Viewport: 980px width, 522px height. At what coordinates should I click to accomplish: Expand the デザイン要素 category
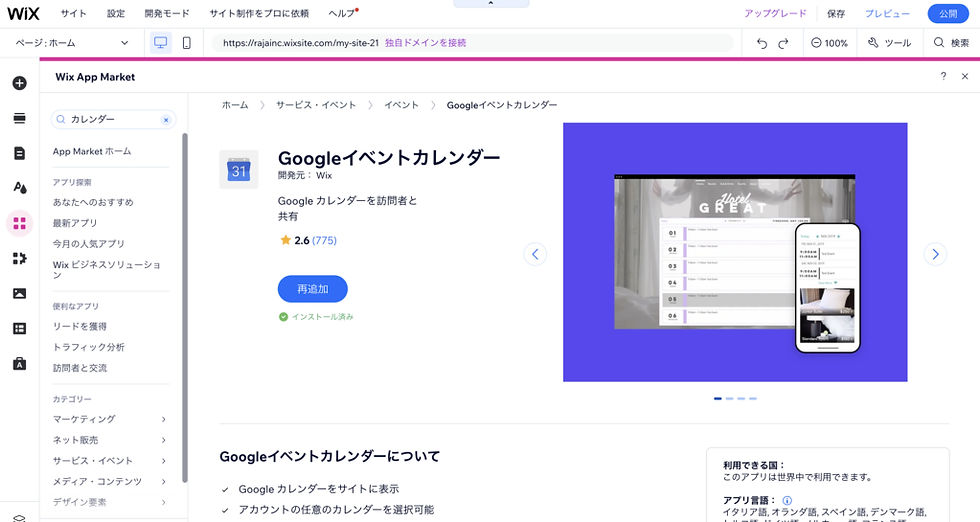pos(110,502)
